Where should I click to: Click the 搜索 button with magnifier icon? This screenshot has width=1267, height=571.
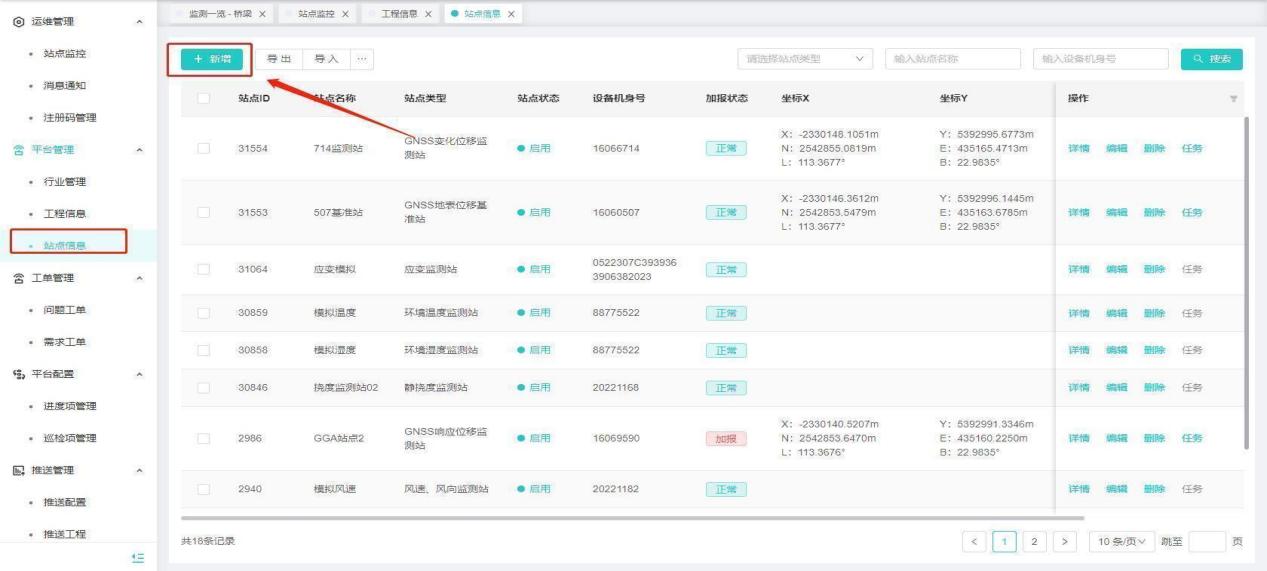[1211, 60]
